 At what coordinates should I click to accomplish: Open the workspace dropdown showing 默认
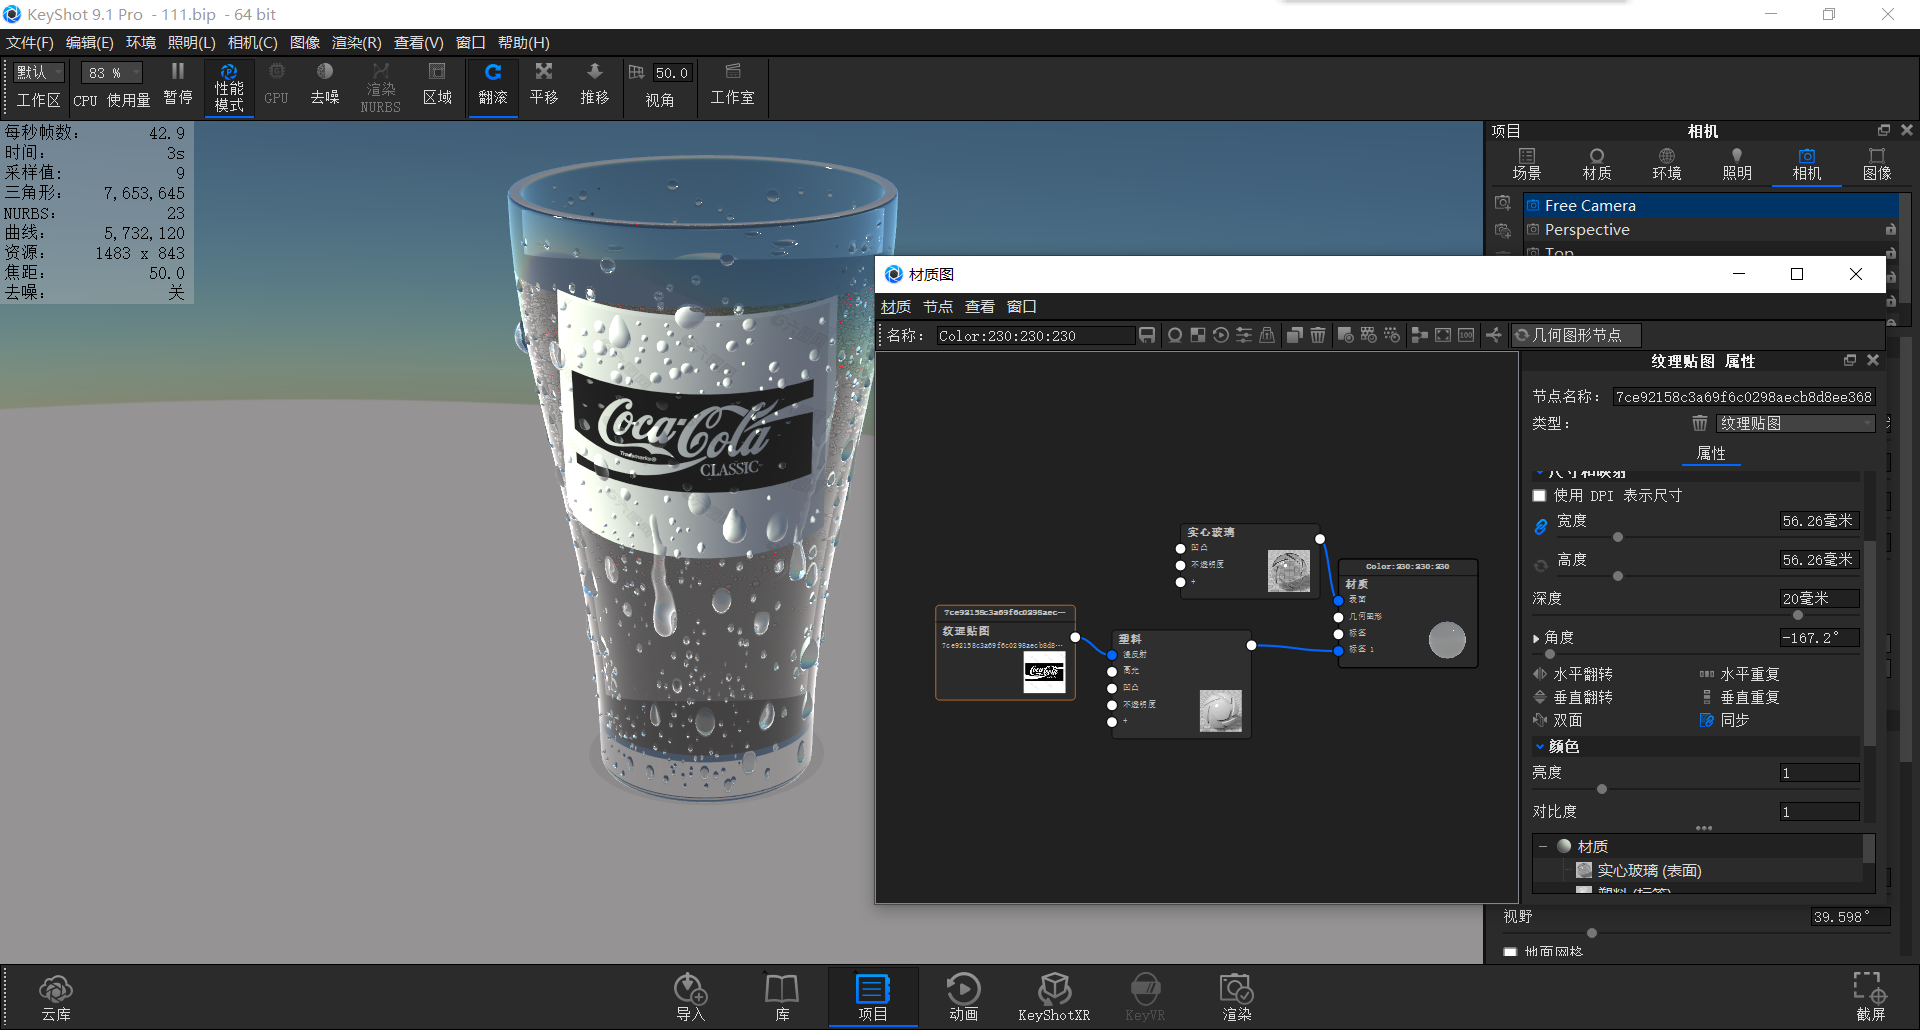(37, 72)
